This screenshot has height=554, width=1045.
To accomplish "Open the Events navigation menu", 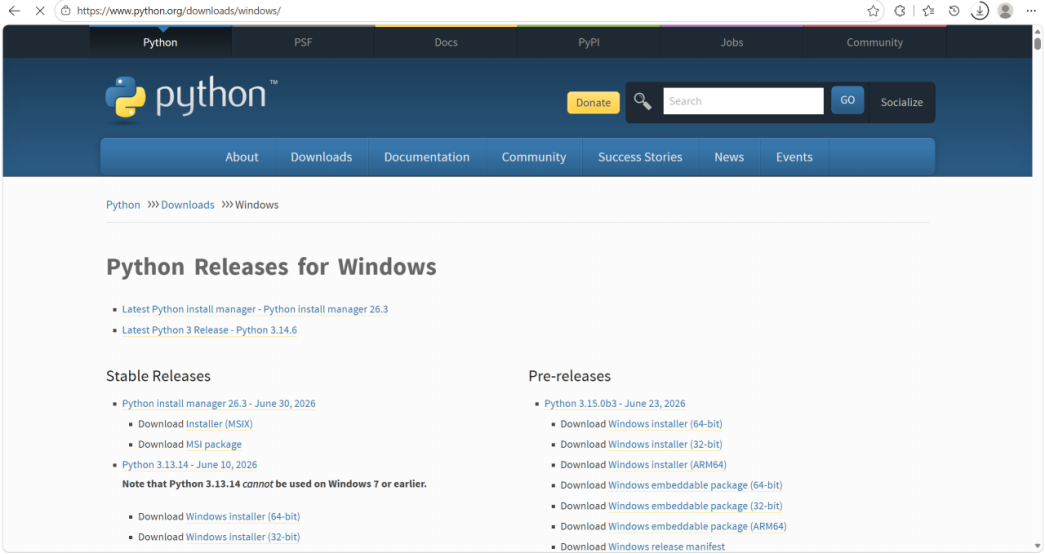I will [x=794, y=157].
